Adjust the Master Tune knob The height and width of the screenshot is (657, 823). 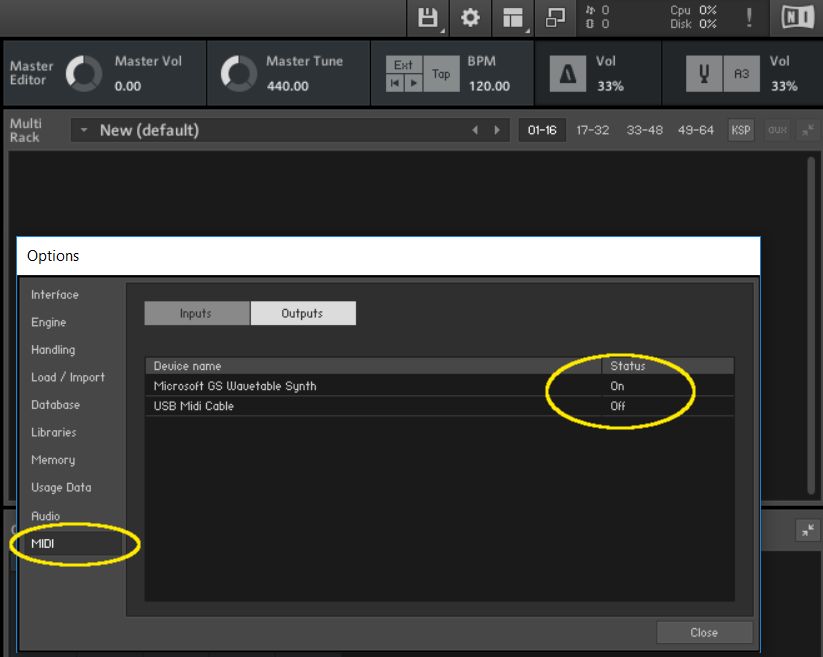[x=239, y=73]
